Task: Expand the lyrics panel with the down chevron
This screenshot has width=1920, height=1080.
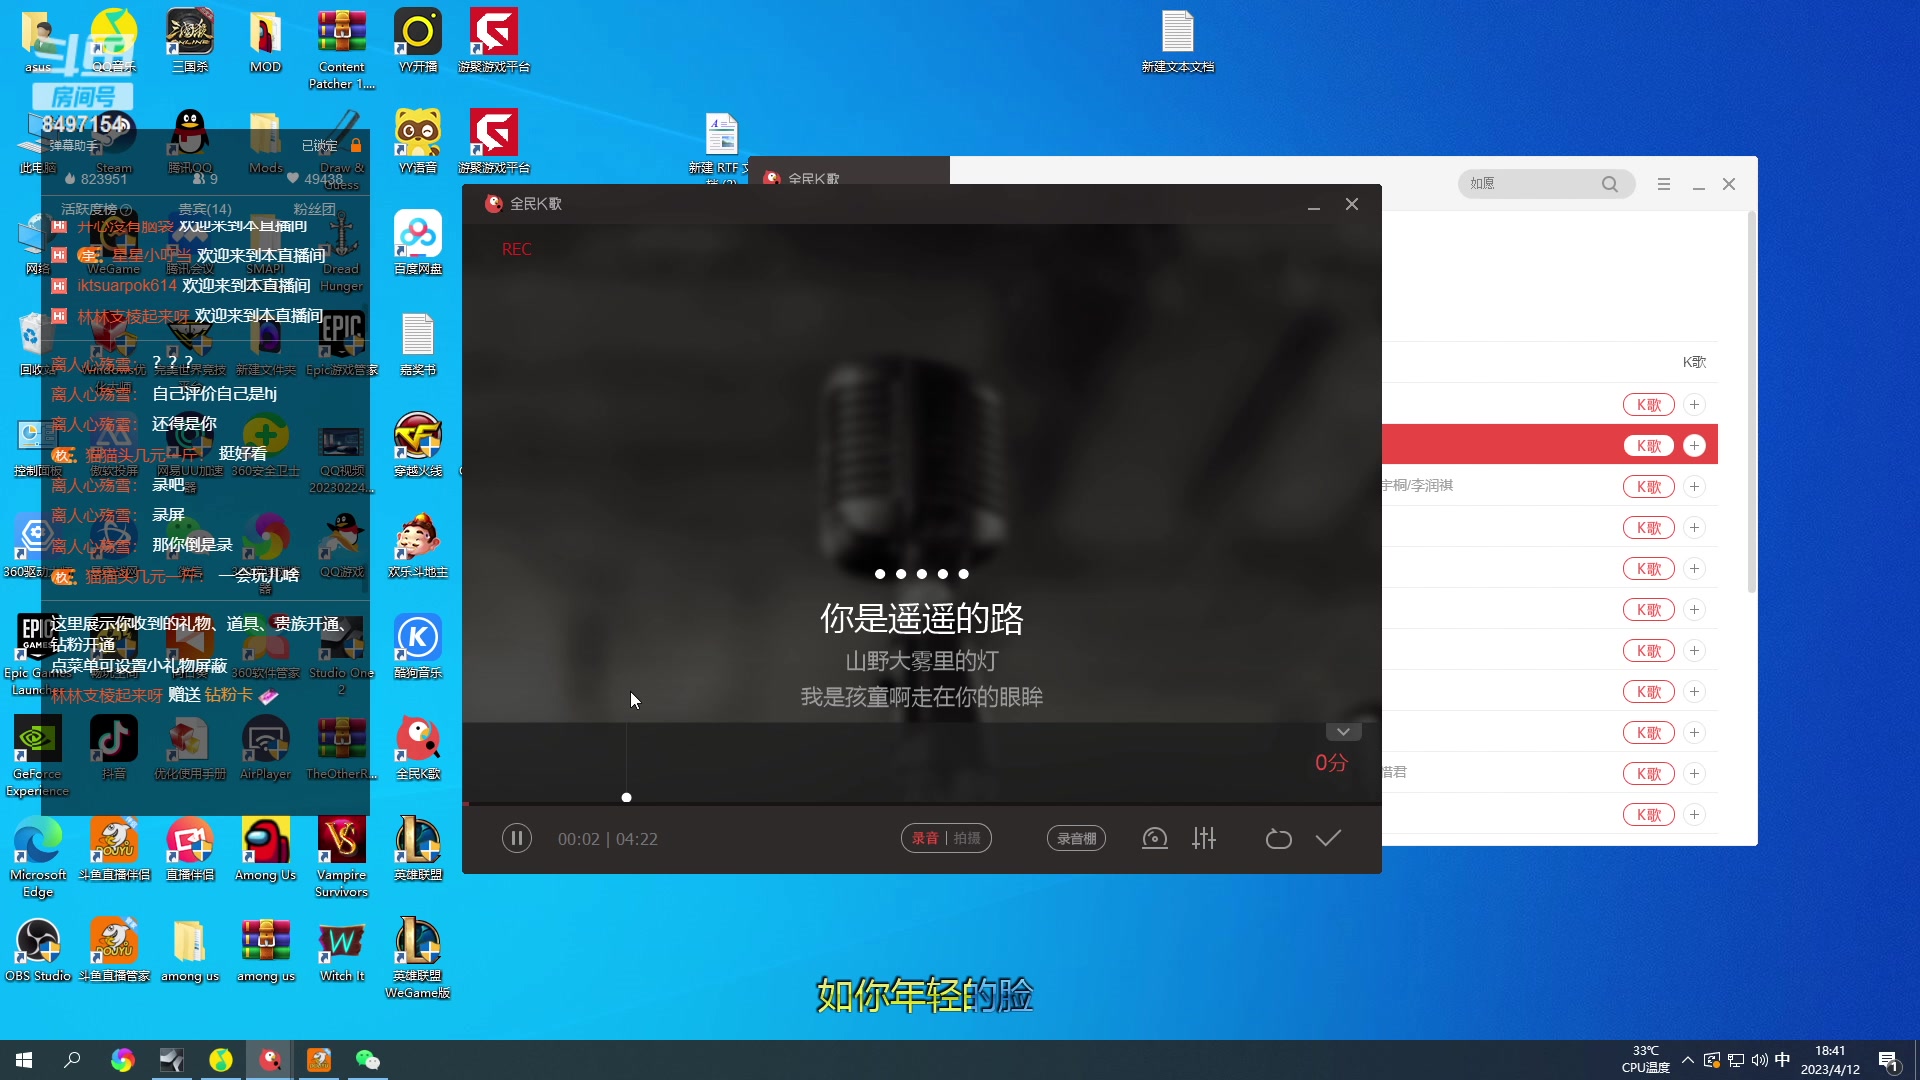Action: pyautogui.click(x=1343, y=731)
